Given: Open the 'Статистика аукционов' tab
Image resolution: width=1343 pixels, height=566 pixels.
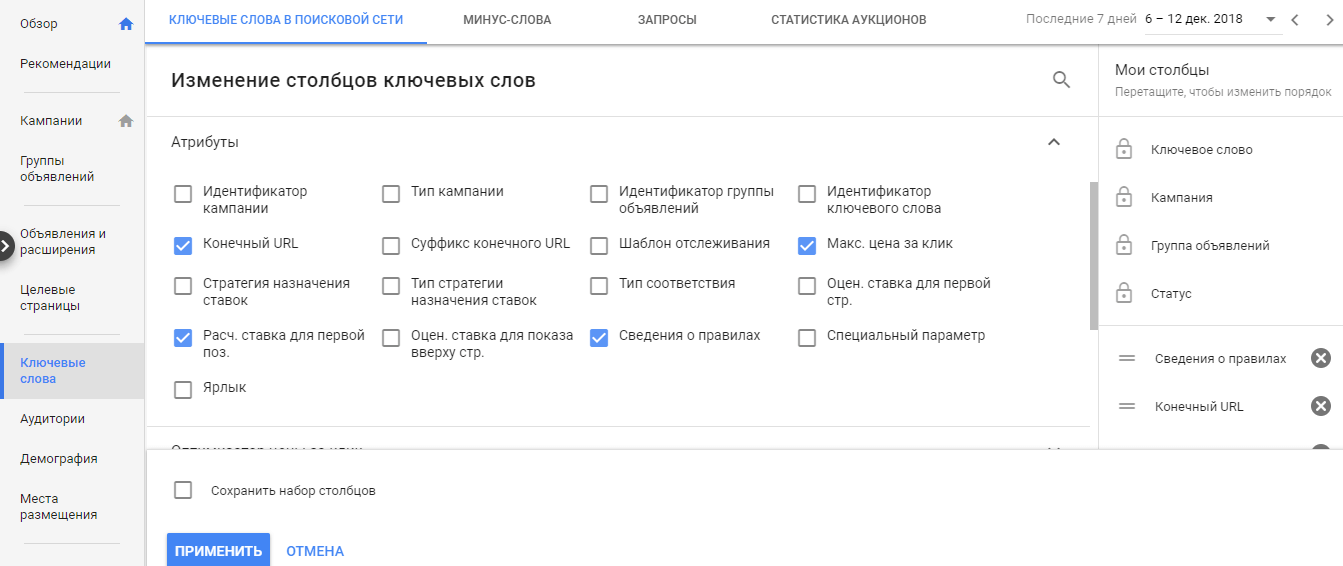Looking at the screenshot, I should pyautogui.click(x=848, y=20).
